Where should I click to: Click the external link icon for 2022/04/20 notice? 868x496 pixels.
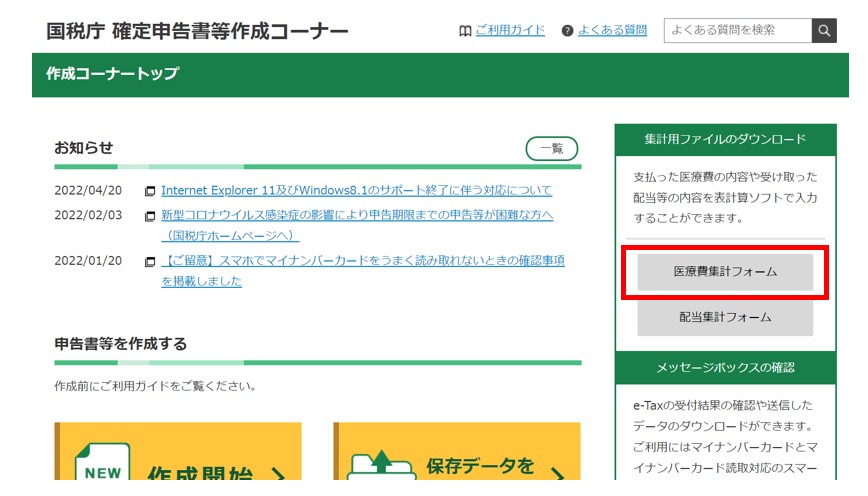[149, 191]
